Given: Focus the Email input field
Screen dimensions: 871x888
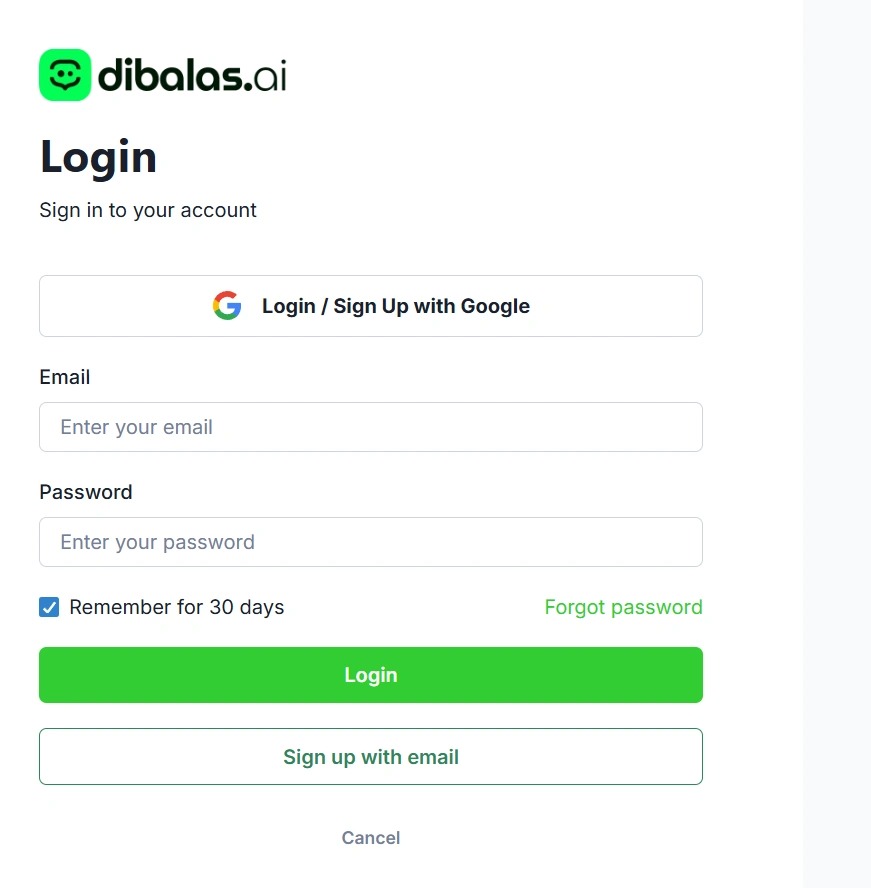Looking at the screenshot, I should [371, 427].
